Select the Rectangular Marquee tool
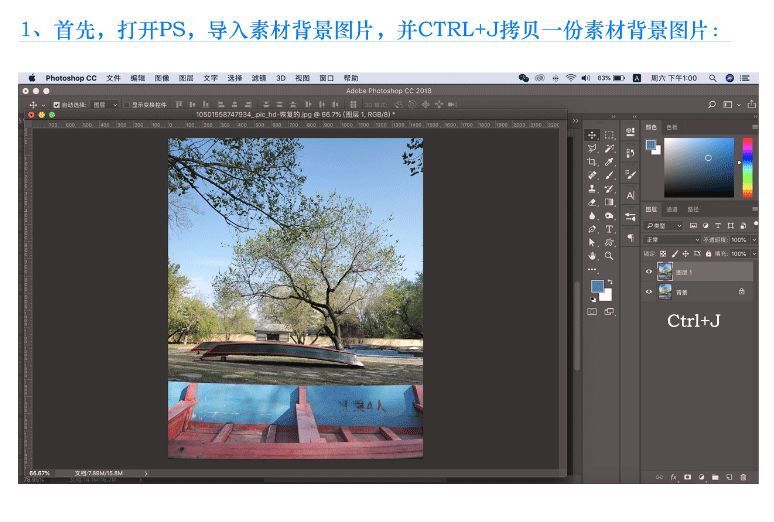 tap(609, 135)
